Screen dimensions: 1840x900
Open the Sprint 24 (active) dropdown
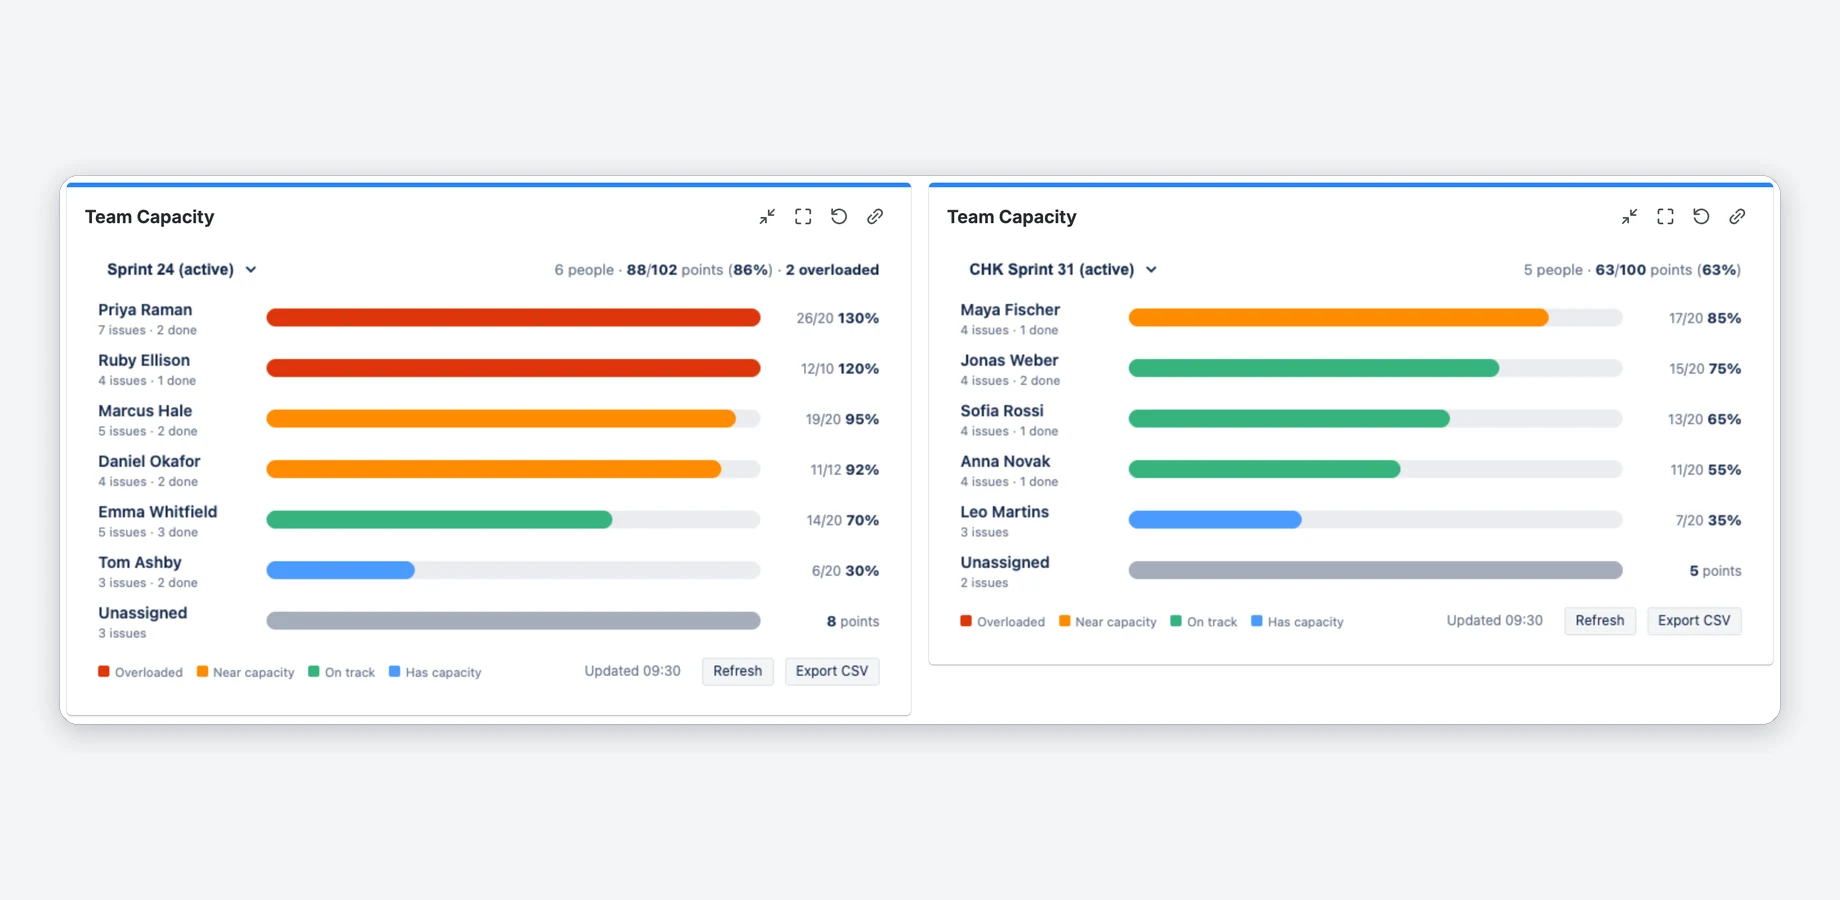pos(181,269)
